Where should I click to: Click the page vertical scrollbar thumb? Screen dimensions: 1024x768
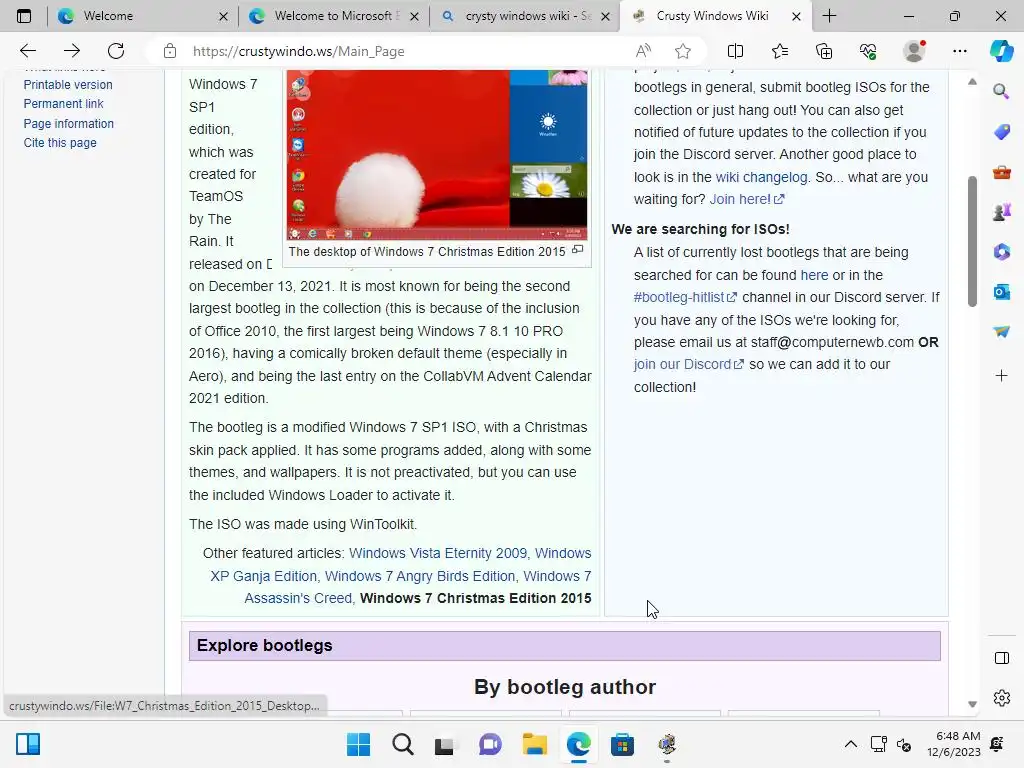pos(972,241)
